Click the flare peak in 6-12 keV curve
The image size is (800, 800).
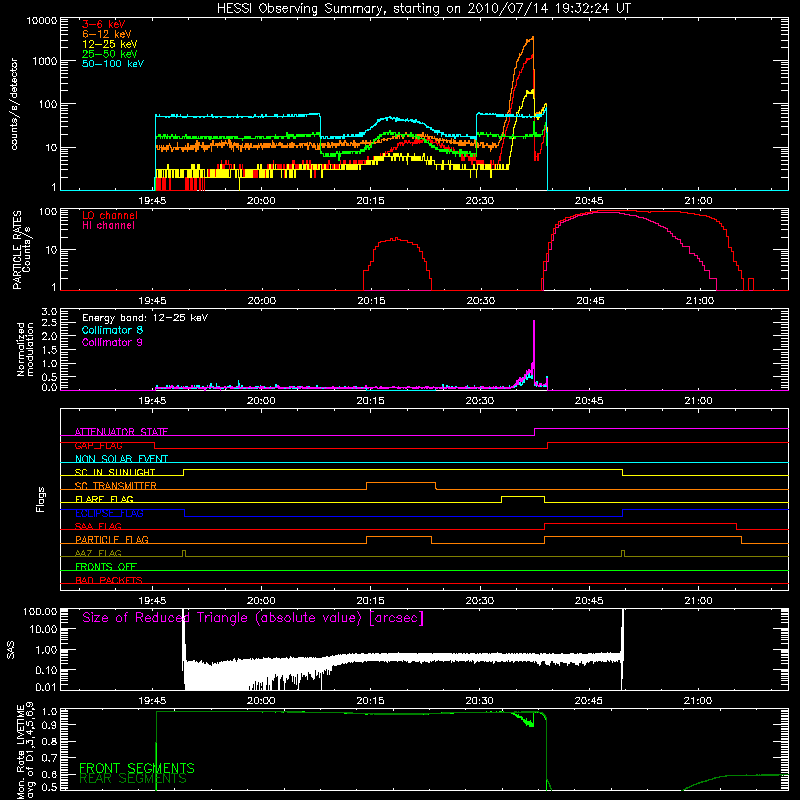coord(533,37)
